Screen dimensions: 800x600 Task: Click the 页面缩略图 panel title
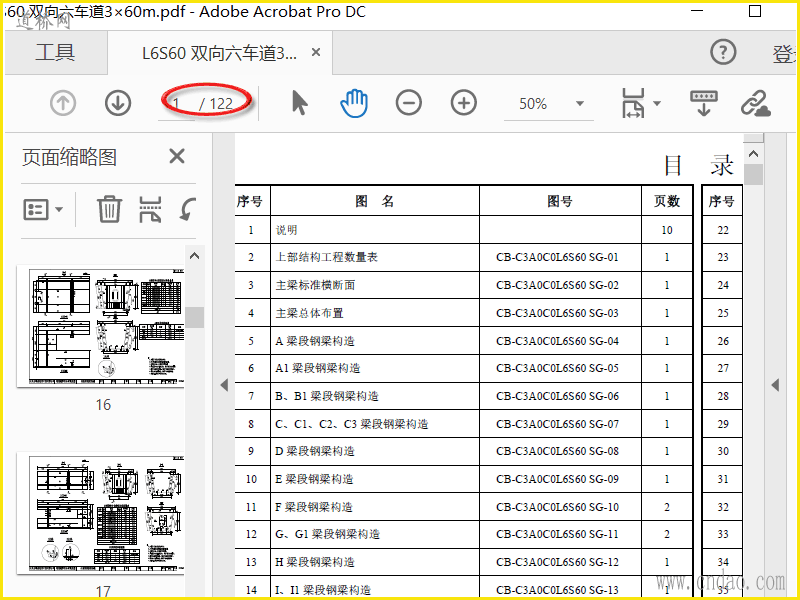(x=69, y=157)
